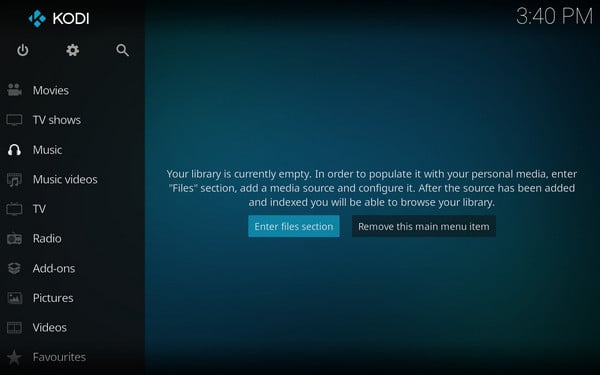This screenshot has width=600, height=375.
Task: Open the Radio menu label
Action: (x=47, y=238)
